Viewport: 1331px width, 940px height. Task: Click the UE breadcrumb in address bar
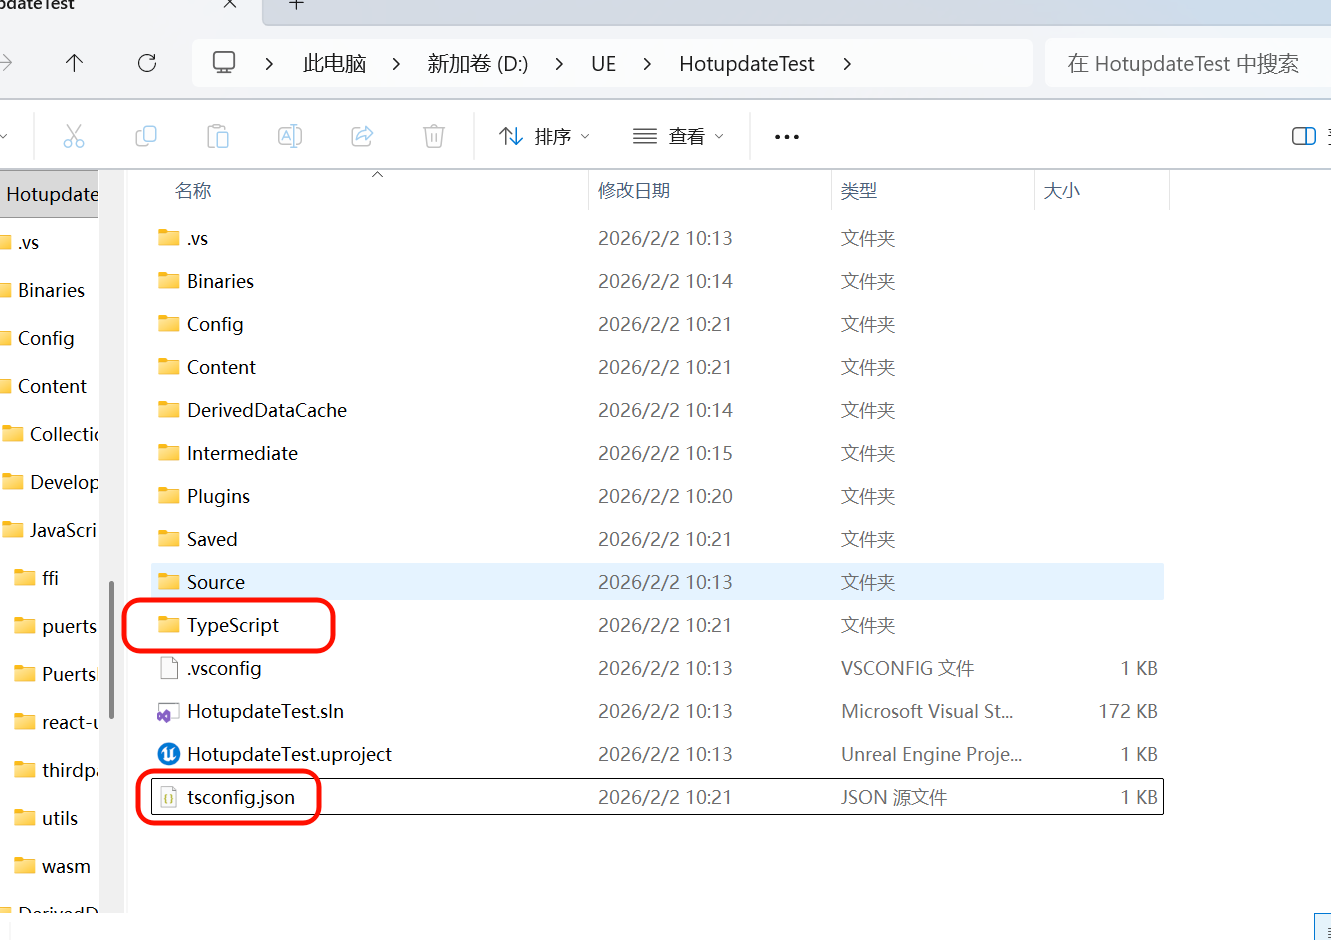(603, 64)
